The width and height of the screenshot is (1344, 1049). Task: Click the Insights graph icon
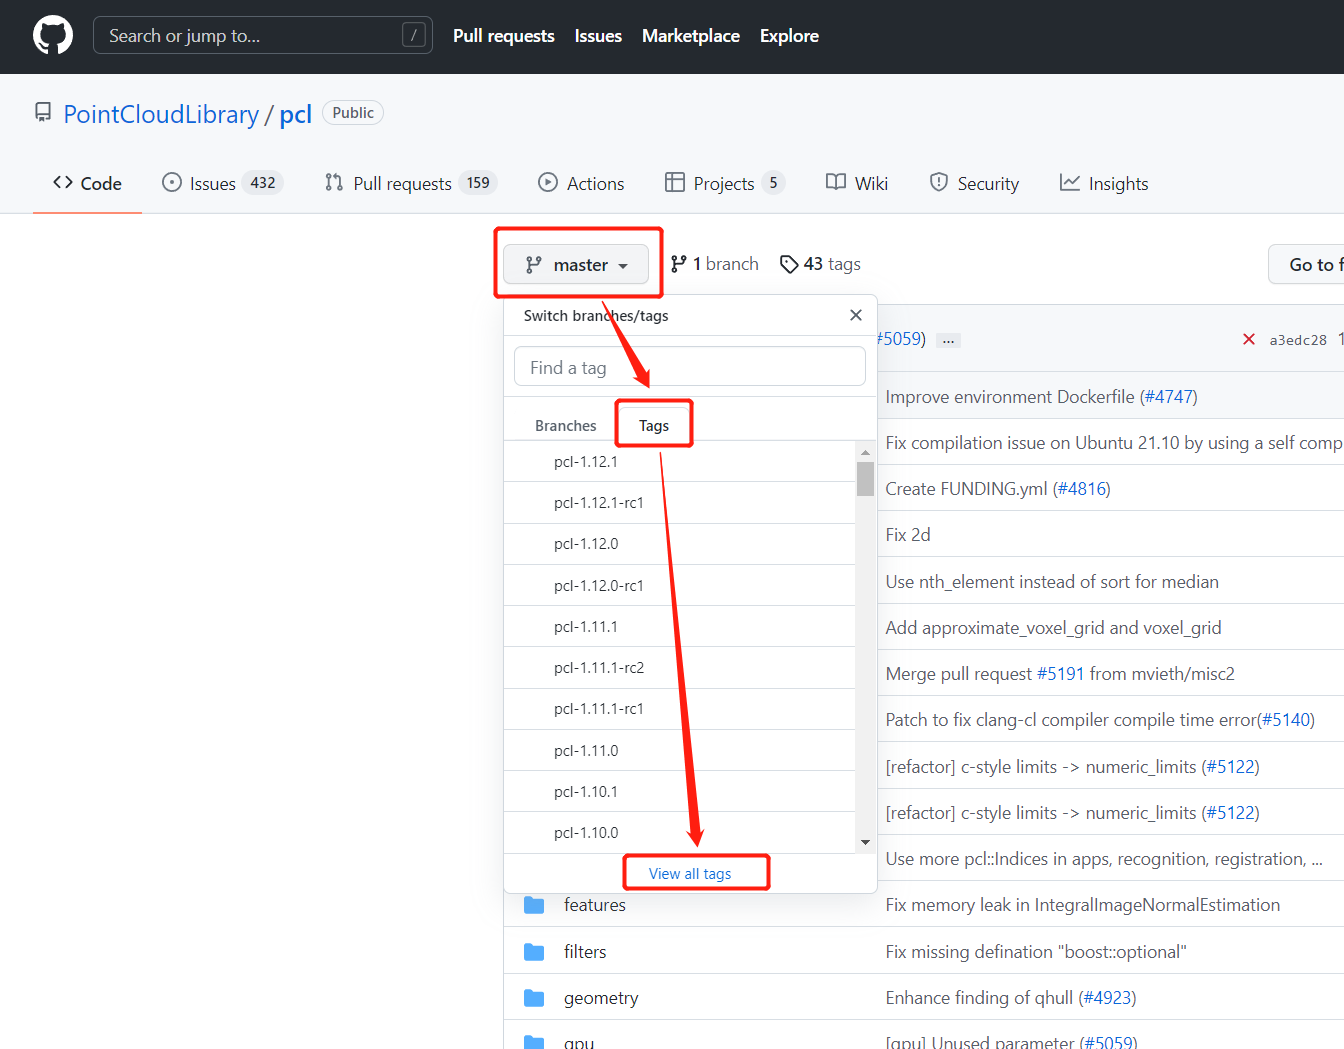[1070, 182]
